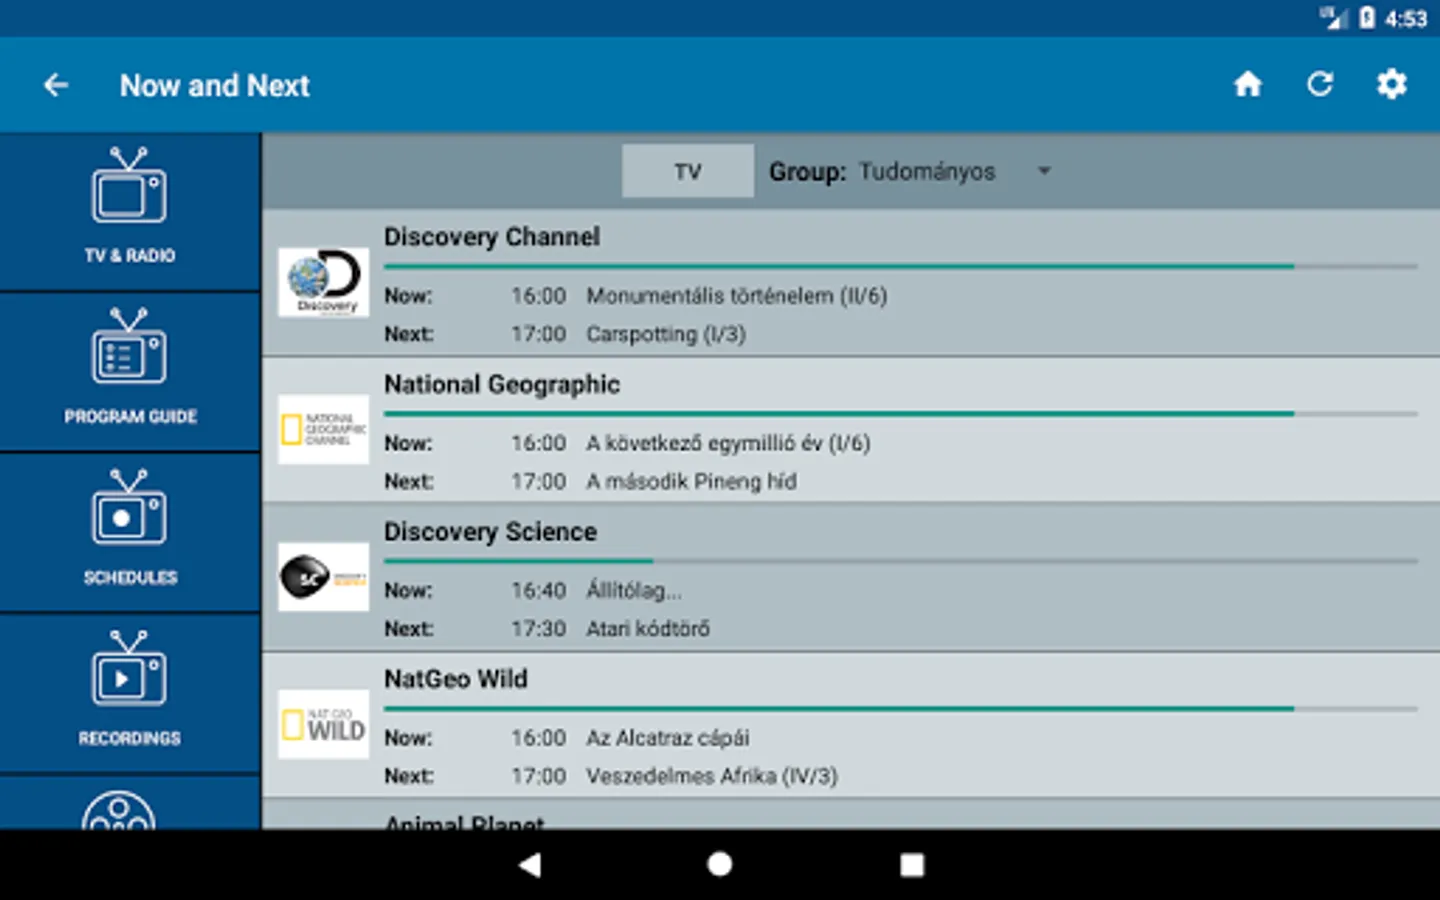The image size is (1440, 900).
Task: Tap battery icon in status bar
Action: click(1366, 18)
